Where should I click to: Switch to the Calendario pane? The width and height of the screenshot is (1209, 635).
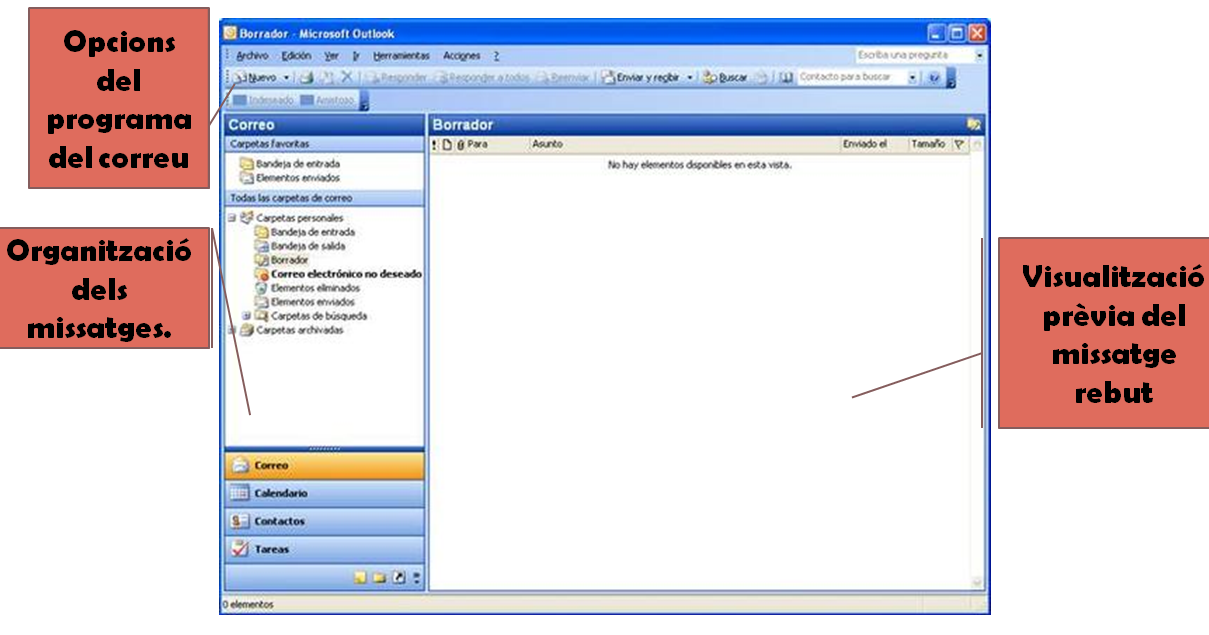point(325,494)
